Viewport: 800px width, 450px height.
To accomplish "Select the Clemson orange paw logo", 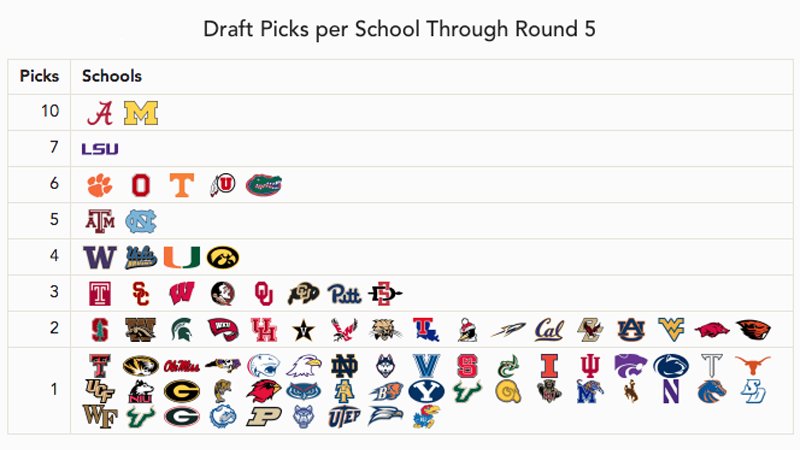I will (x=100, y=185).
